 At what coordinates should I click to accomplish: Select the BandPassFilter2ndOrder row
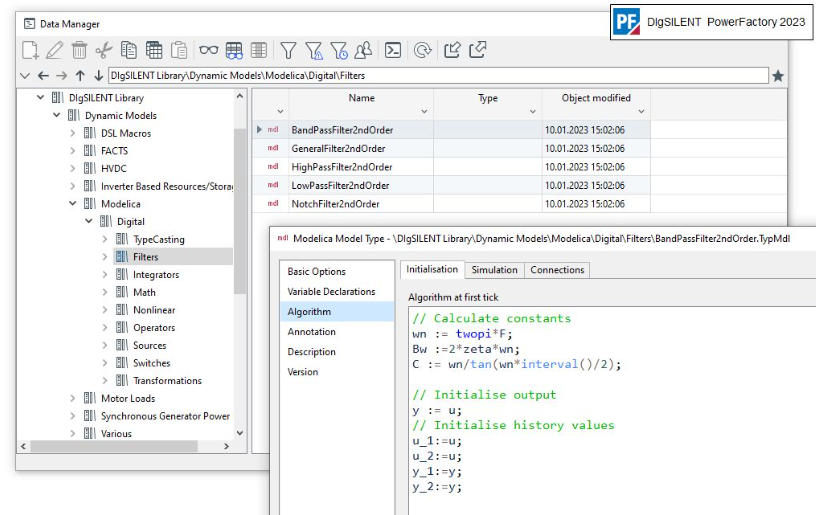tap(452, 130)
